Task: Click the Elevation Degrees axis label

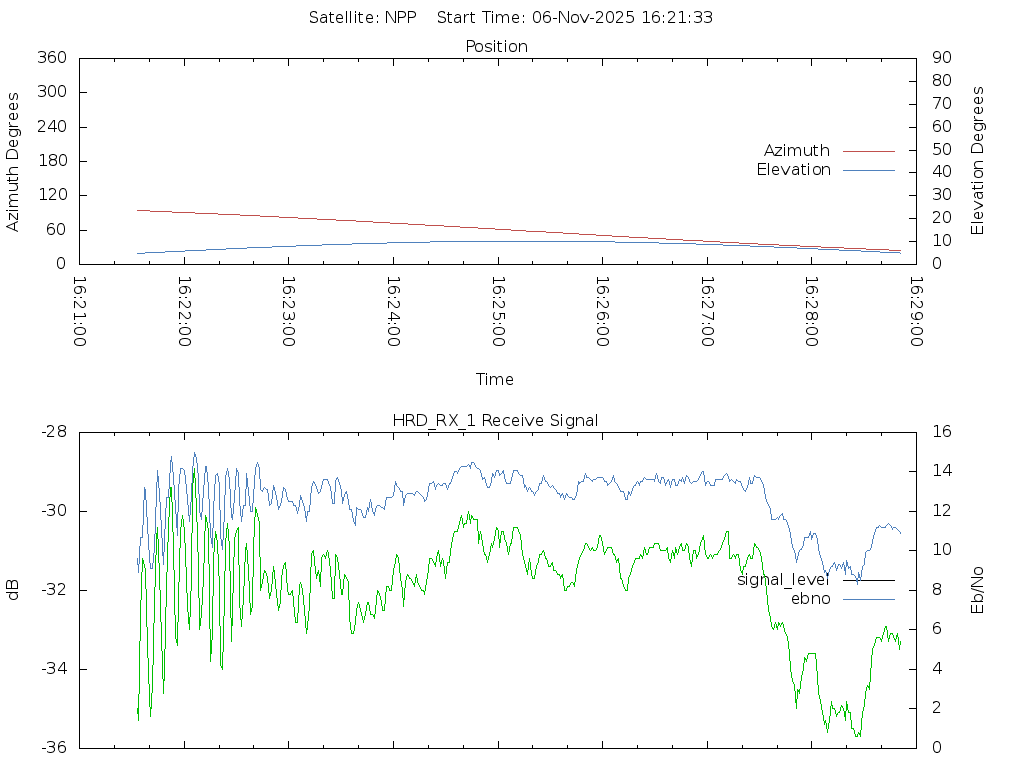Action: coord(978,161)
